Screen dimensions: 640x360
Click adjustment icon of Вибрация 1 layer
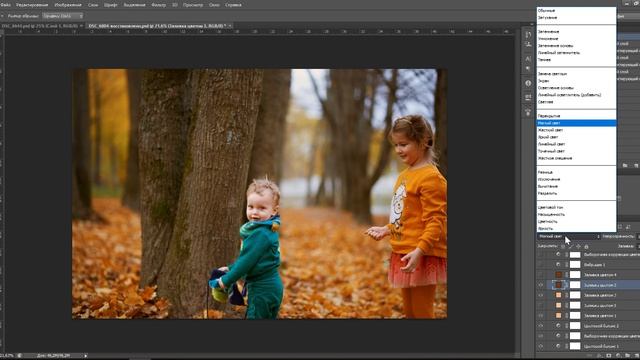(558, 264)
